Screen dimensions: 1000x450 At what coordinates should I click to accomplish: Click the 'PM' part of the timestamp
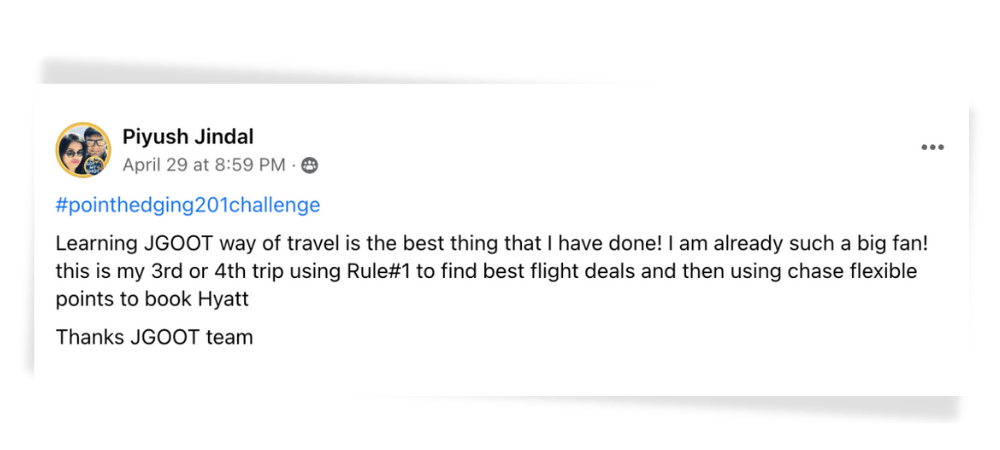click(x=272, y=164)
